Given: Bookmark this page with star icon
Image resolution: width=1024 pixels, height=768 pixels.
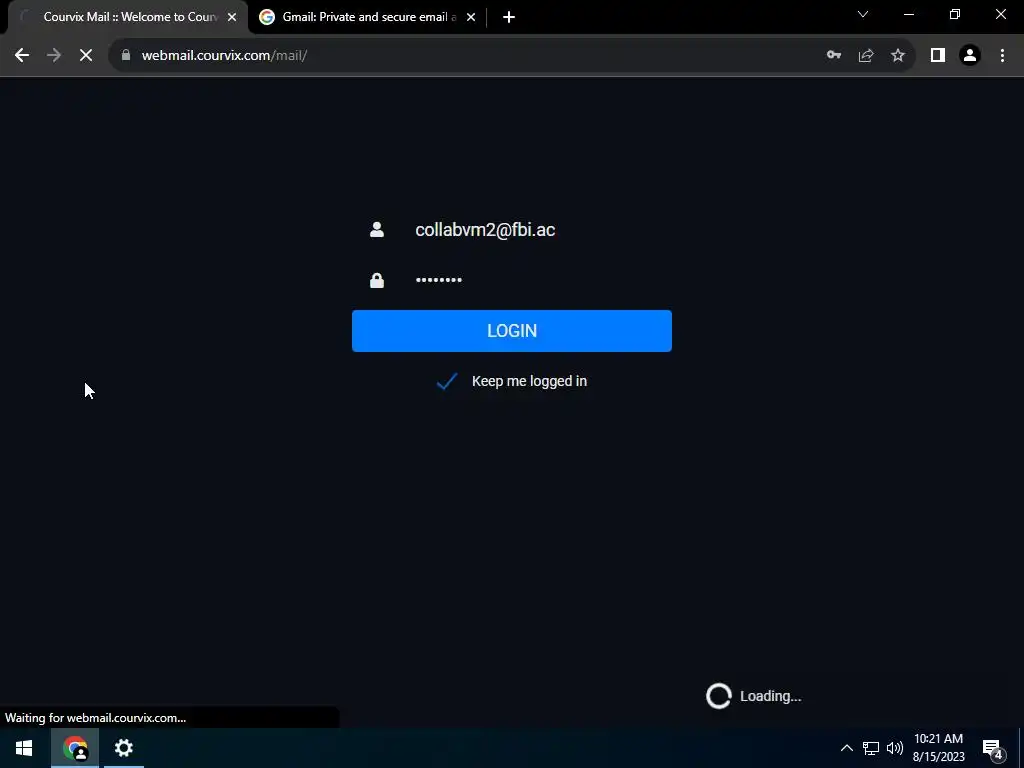Looking at the screenshot, I should coord(898,56).
